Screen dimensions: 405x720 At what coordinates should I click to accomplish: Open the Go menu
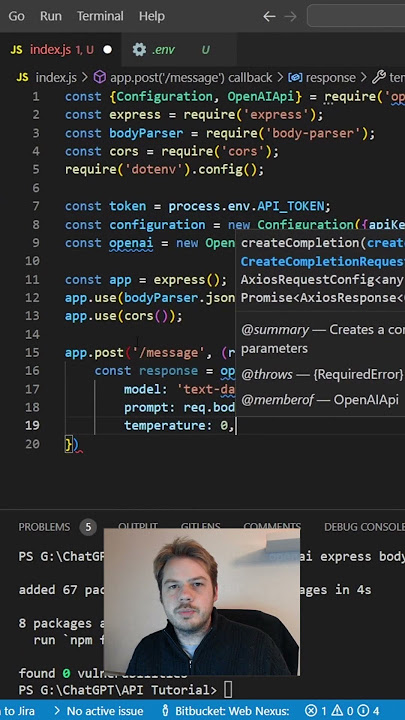17,16
